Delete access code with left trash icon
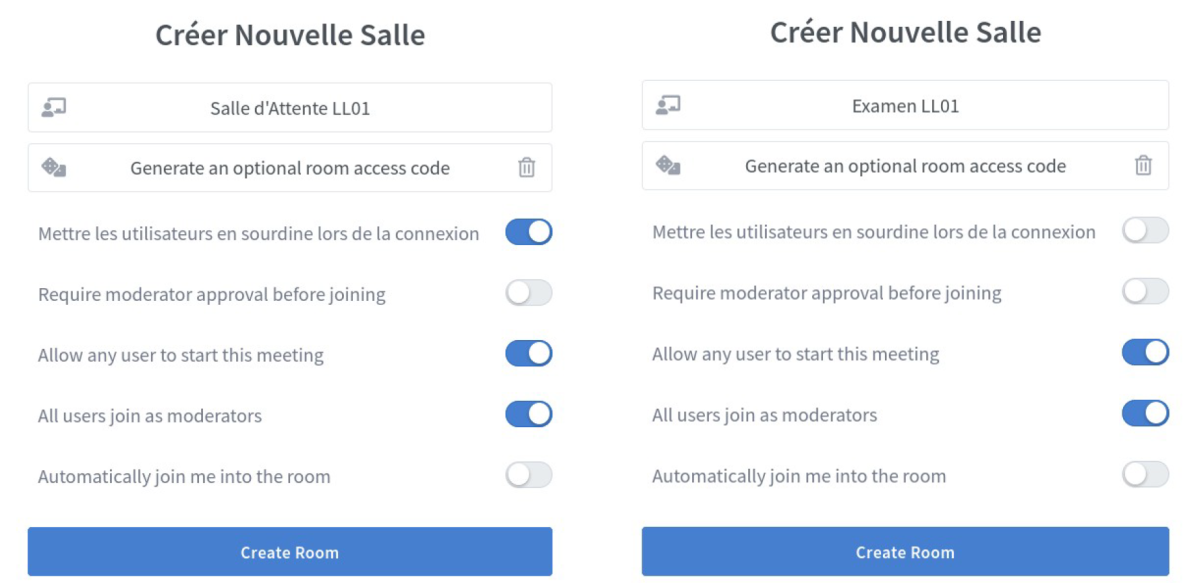 [x=527, y=168]
